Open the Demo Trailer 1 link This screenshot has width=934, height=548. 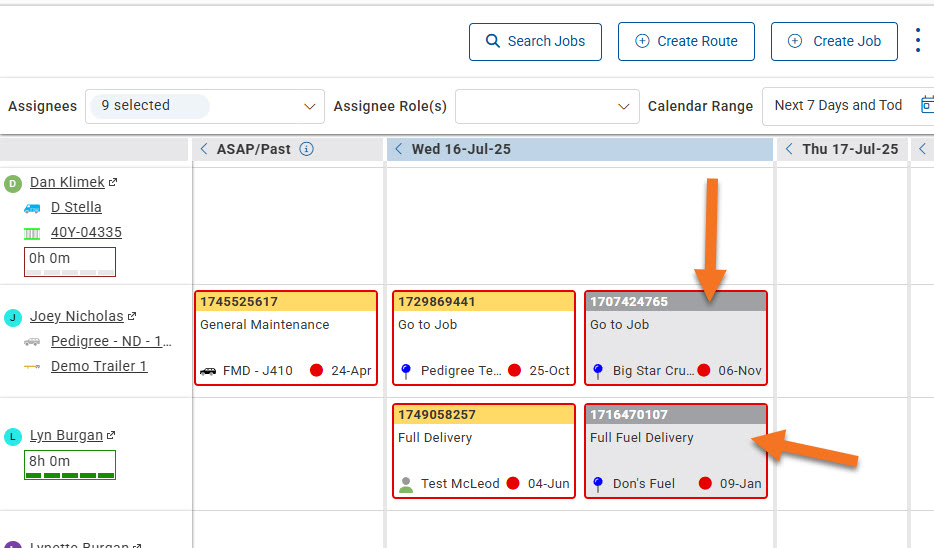(99, 366)
